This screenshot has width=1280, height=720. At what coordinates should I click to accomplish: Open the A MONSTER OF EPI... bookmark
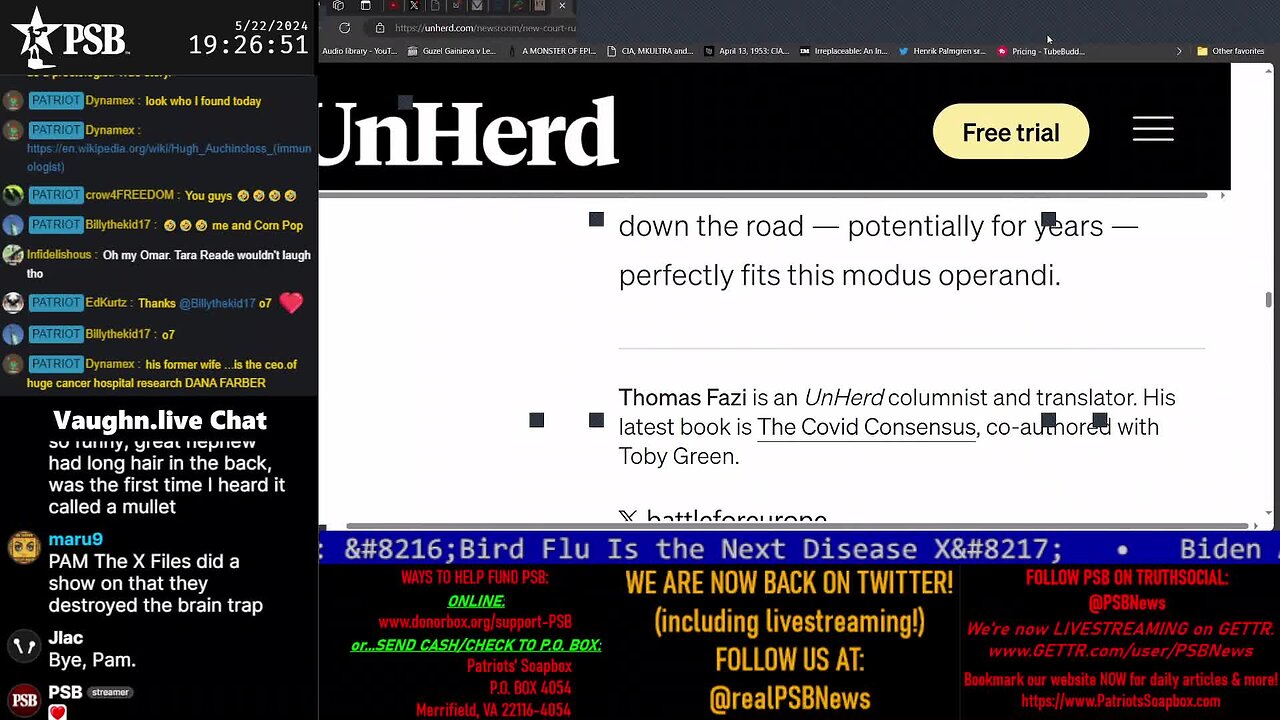pos(552,51)
